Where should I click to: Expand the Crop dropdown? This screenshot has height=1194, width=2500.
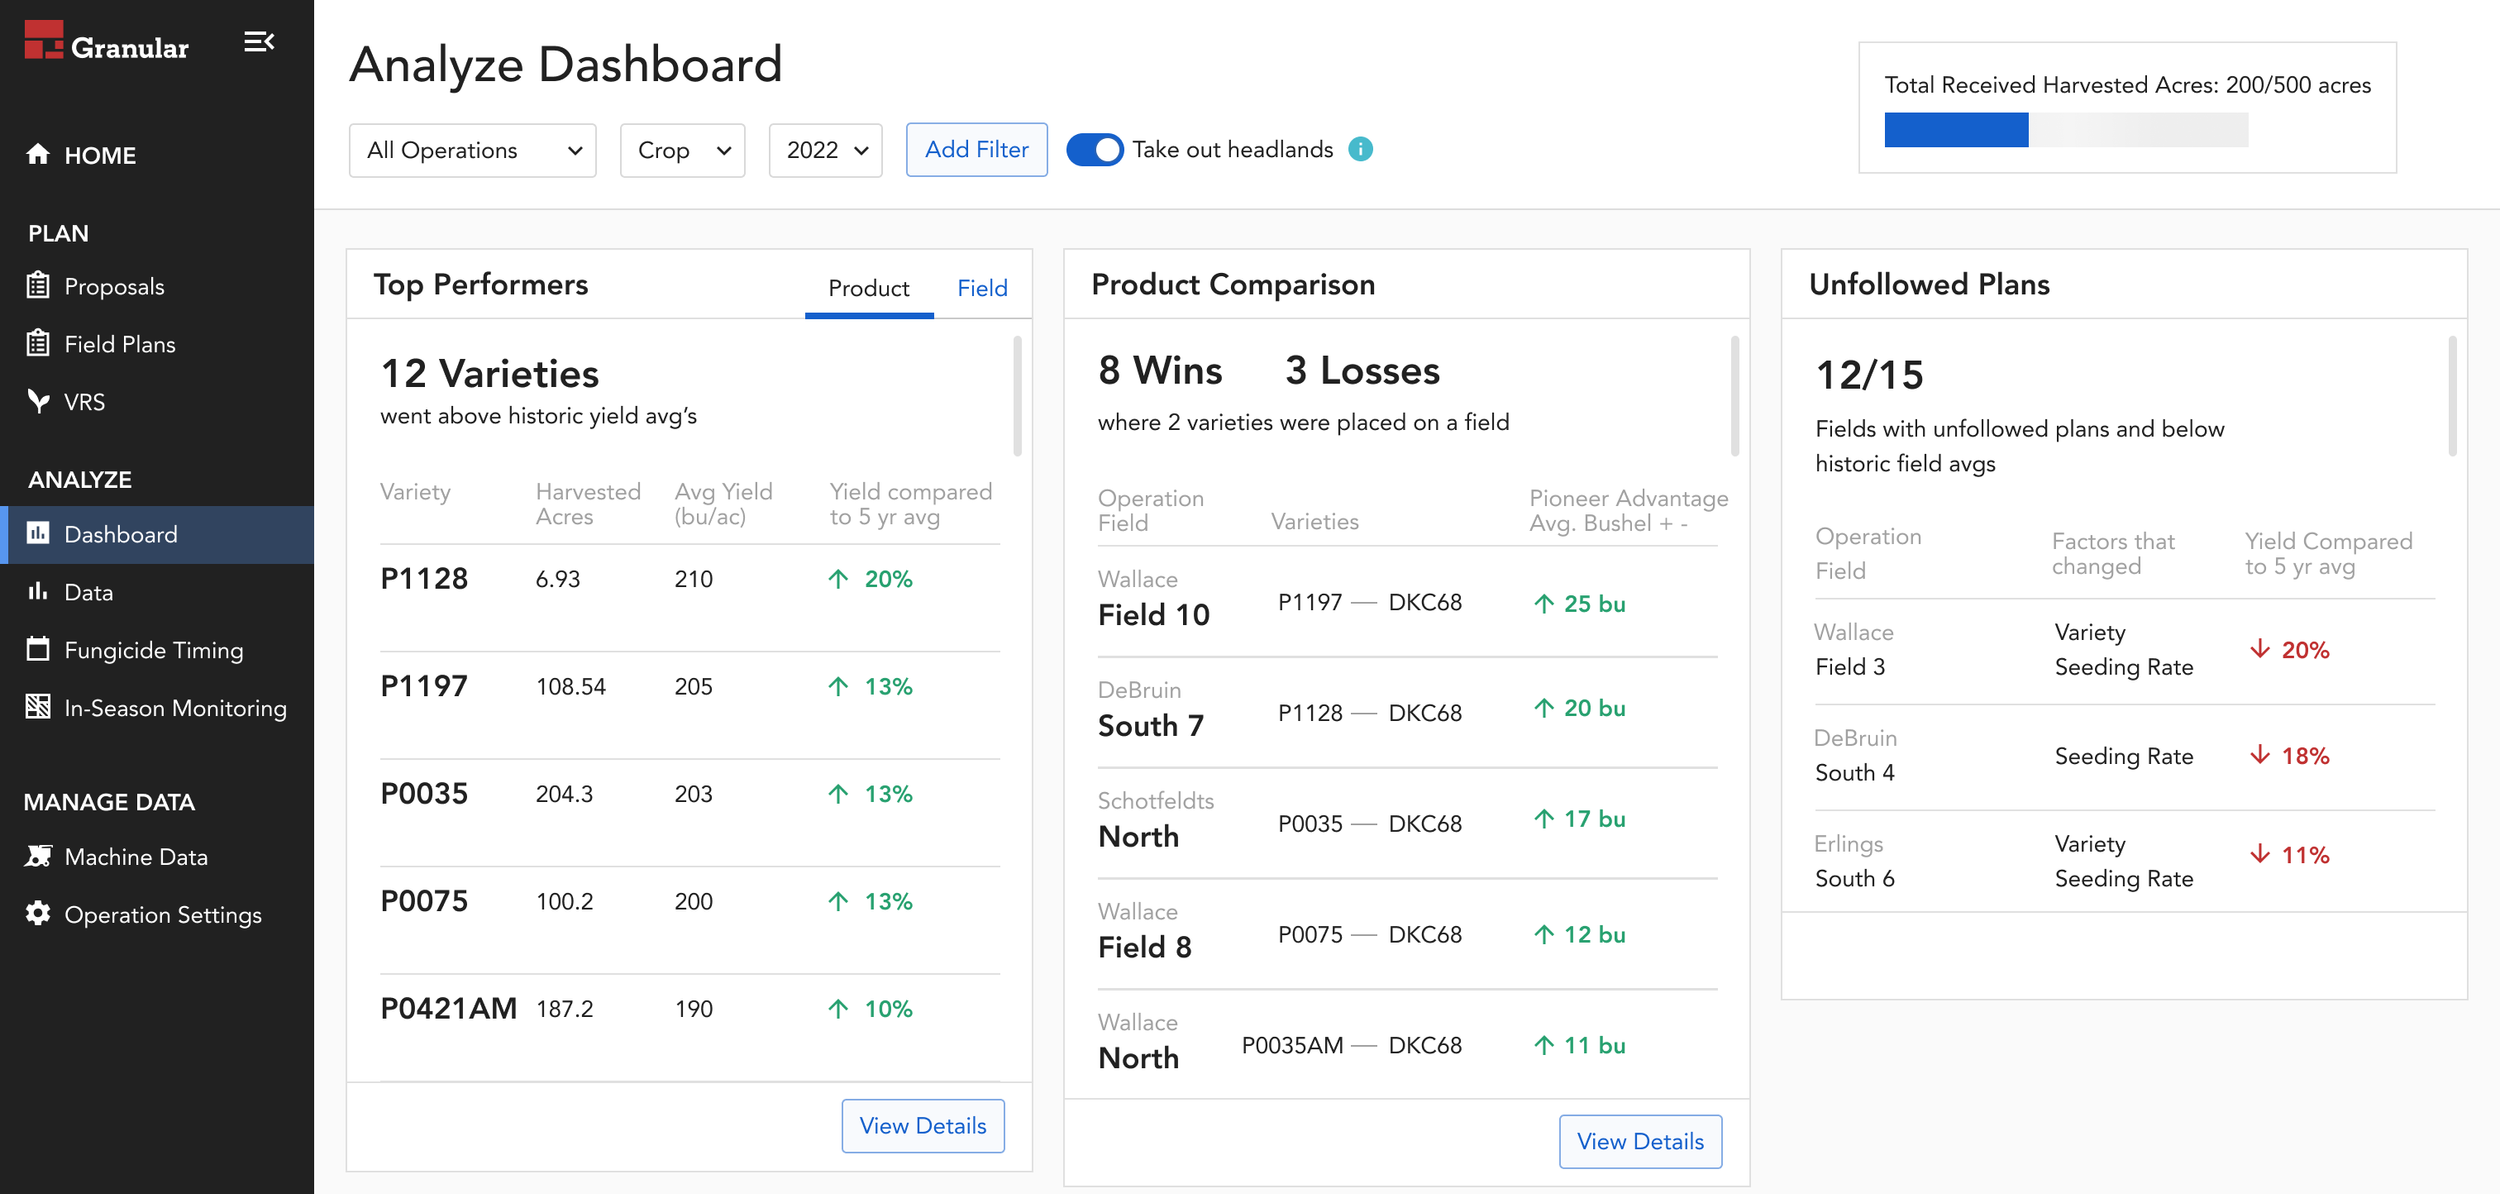[682, 150]
